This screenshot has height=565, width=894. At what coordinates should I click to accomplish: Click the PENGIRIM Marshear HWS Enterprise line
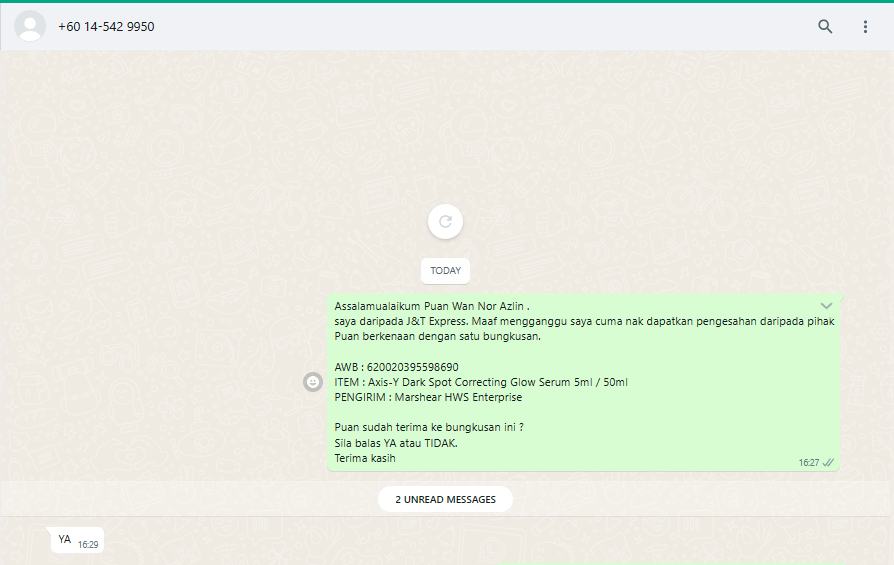[x=428, y=397]
